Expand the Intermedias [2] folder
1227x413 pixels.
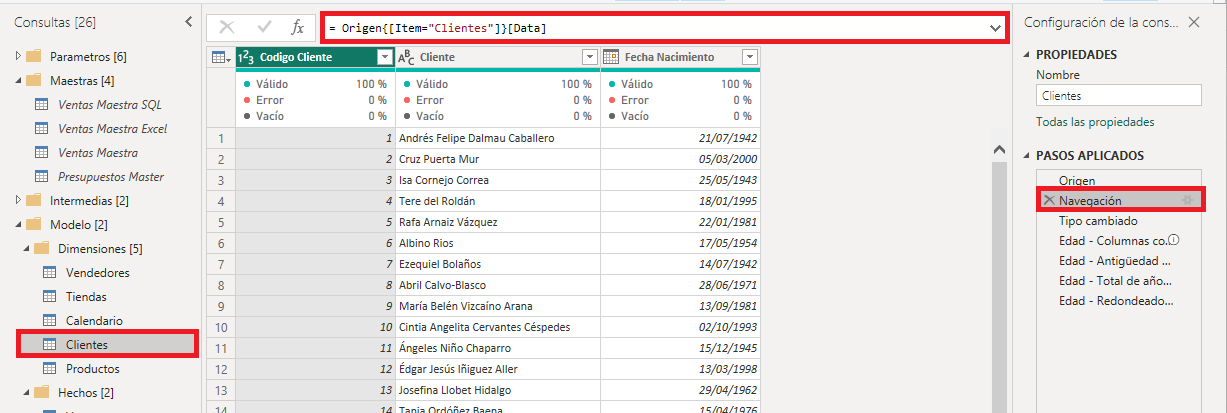[x=17, y=200]
